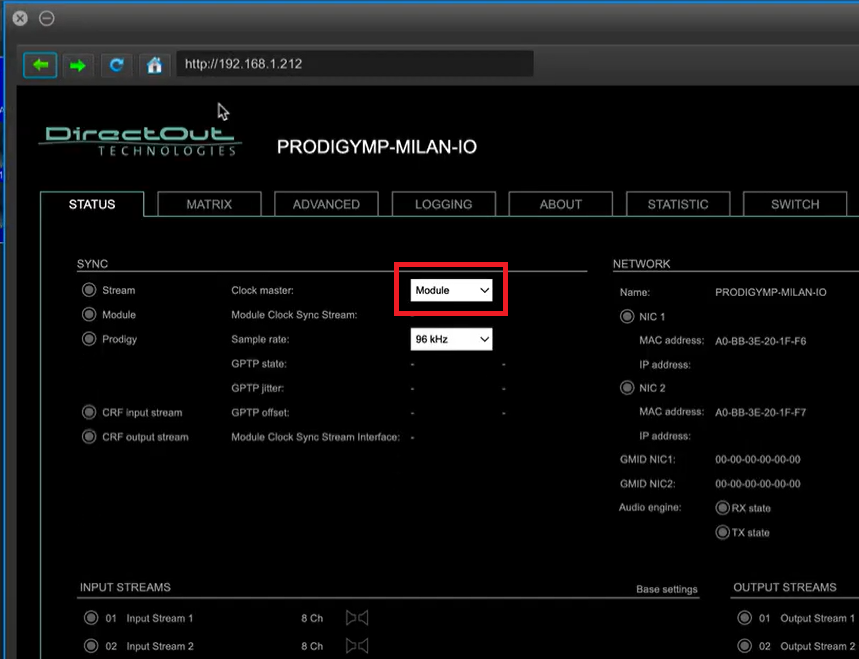Click Input Stream 1 stereo icon

pos(357,618)
